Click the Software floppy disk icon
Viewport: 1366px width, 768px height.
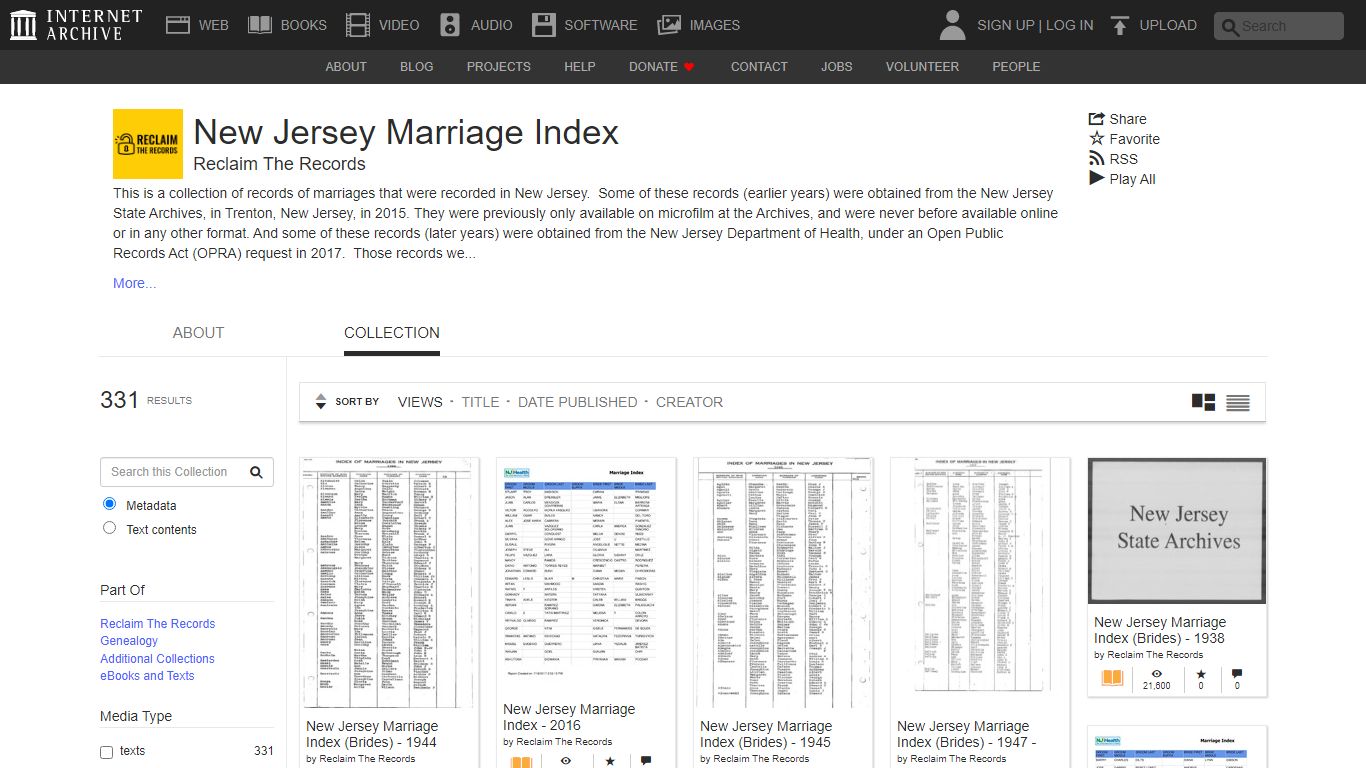(543, 25)
